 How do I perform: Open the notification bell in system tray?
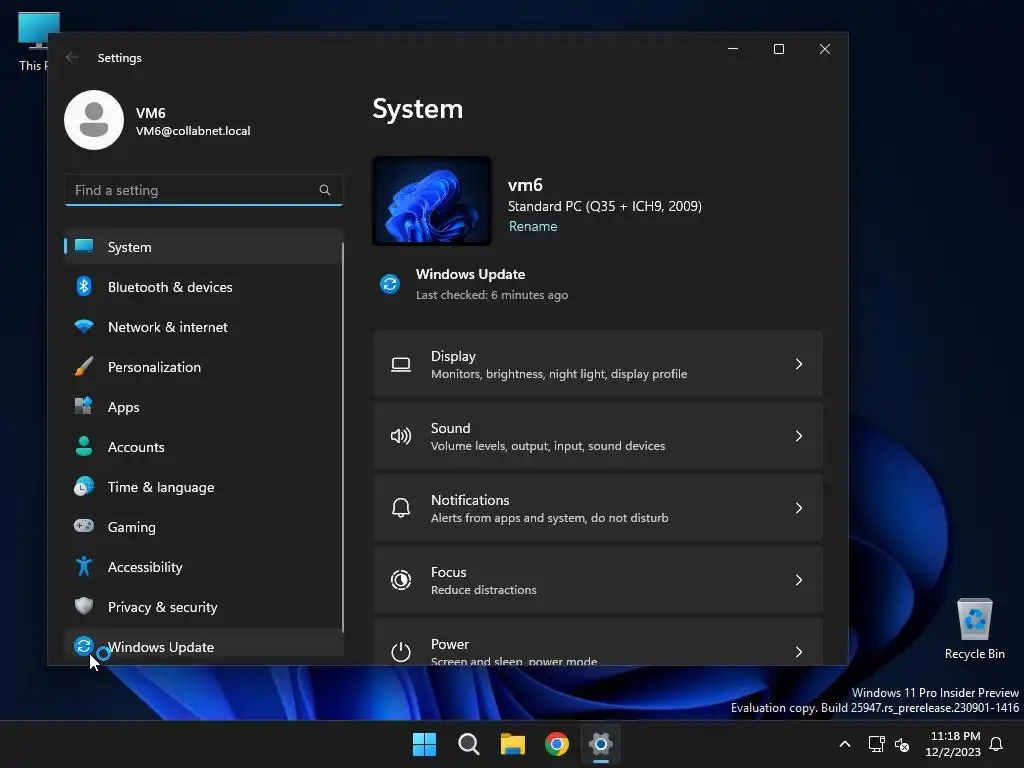click(997, 744)
